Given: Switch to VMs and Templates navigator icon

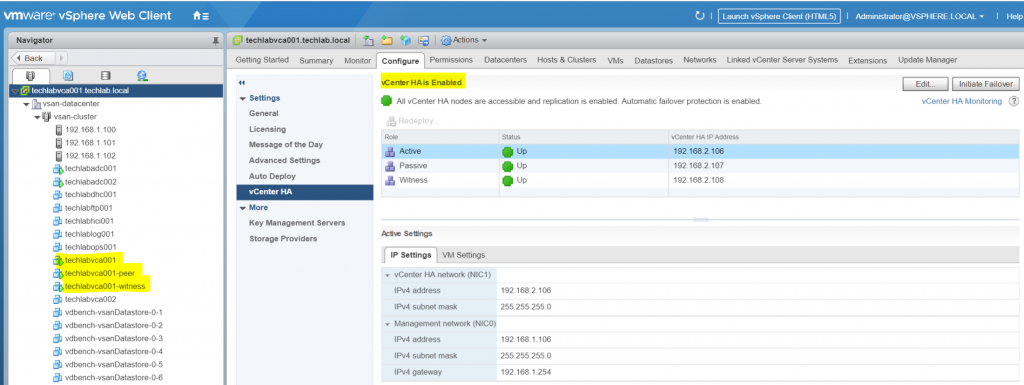Looking at the screenshot, I should [68, 76].
